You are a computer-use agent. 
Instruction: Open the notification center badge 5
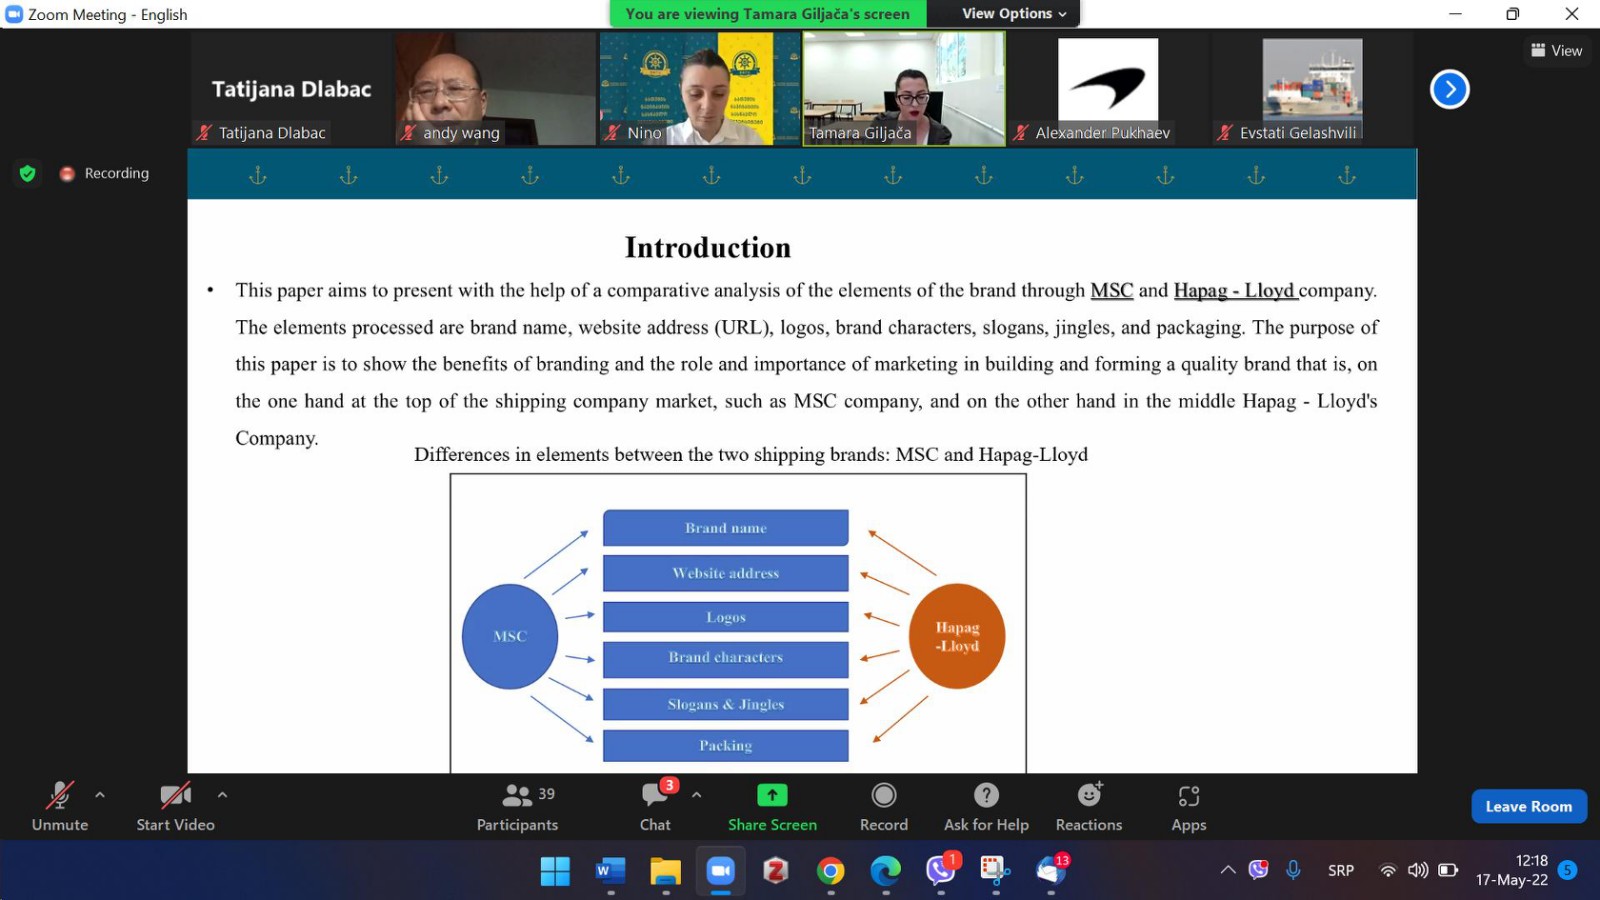click(1568, 870)
